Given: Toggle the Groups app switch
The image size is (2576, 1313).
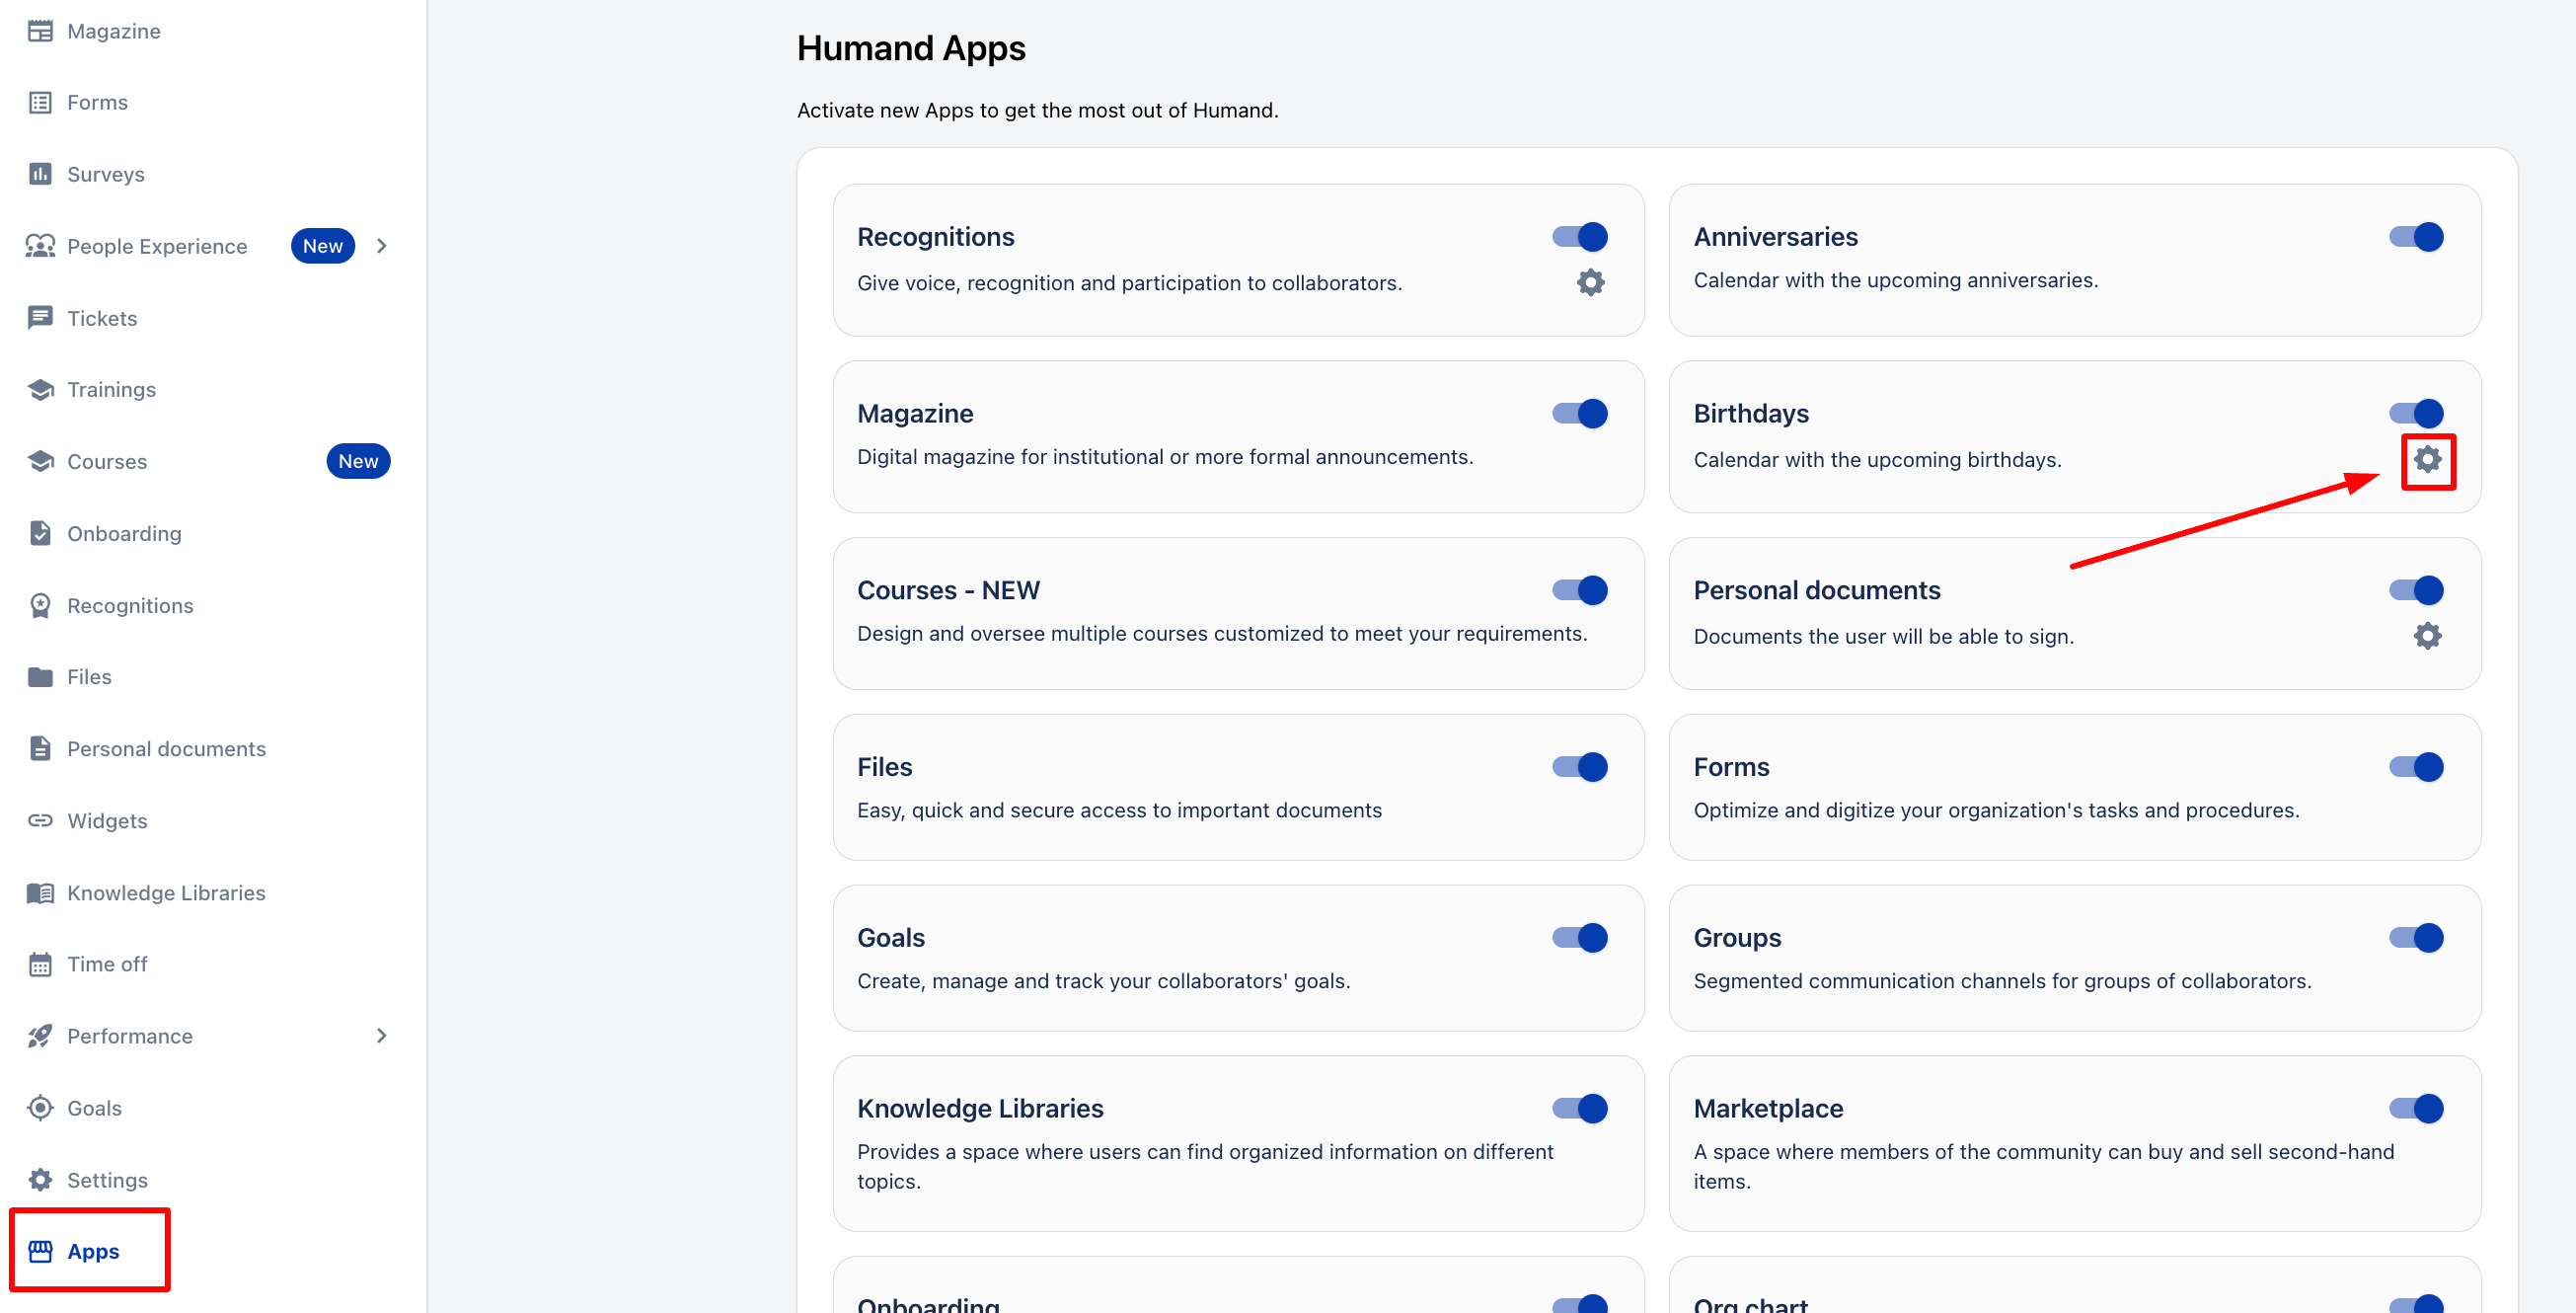Looking at the screenshot, I should pyautogui.click(x=2416, y=937).
